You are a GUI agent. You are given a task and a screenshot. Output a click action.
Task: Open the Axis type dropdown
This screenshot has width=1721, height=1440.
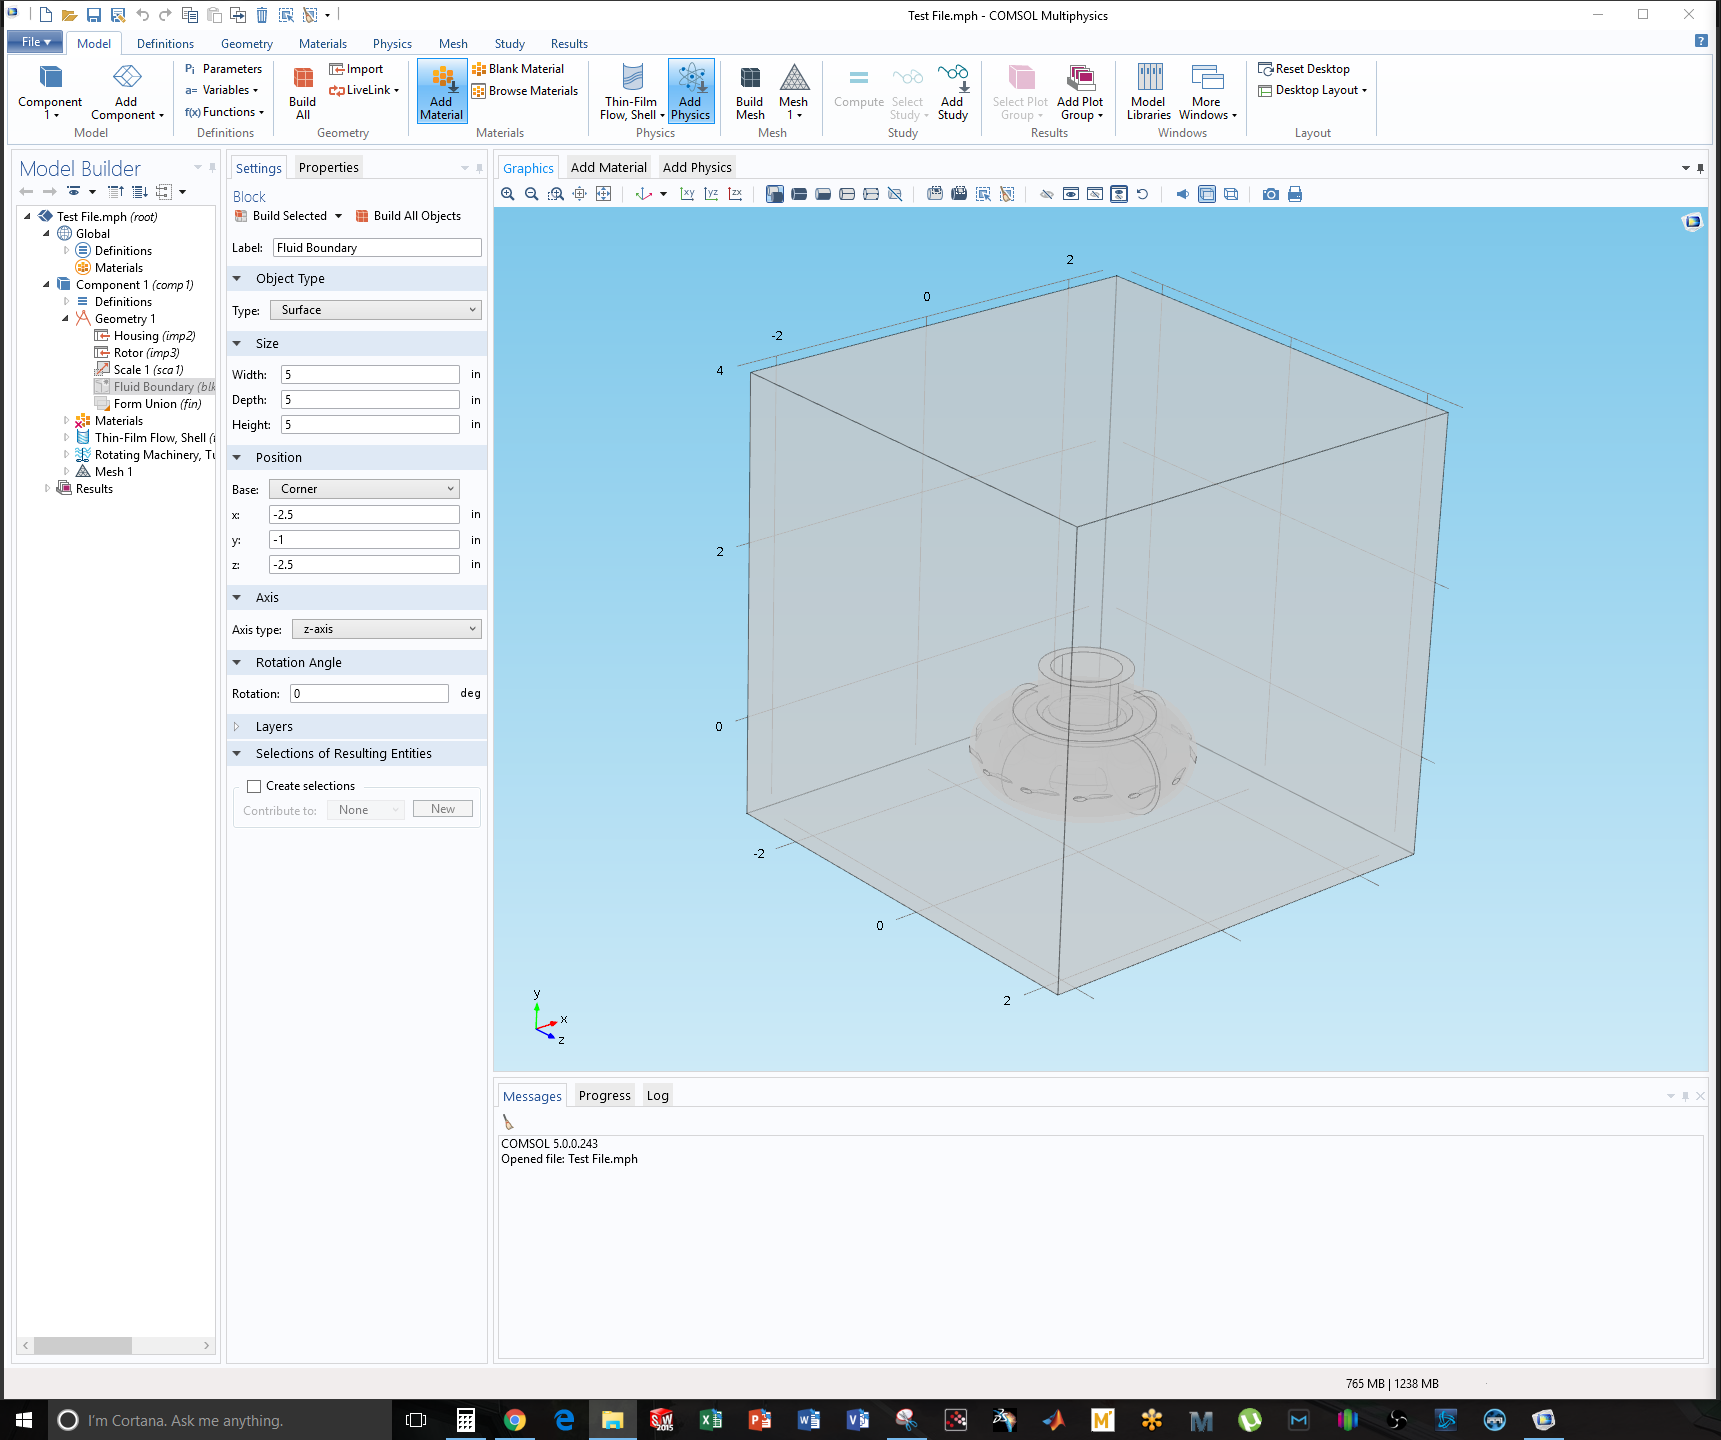[387, 629]
